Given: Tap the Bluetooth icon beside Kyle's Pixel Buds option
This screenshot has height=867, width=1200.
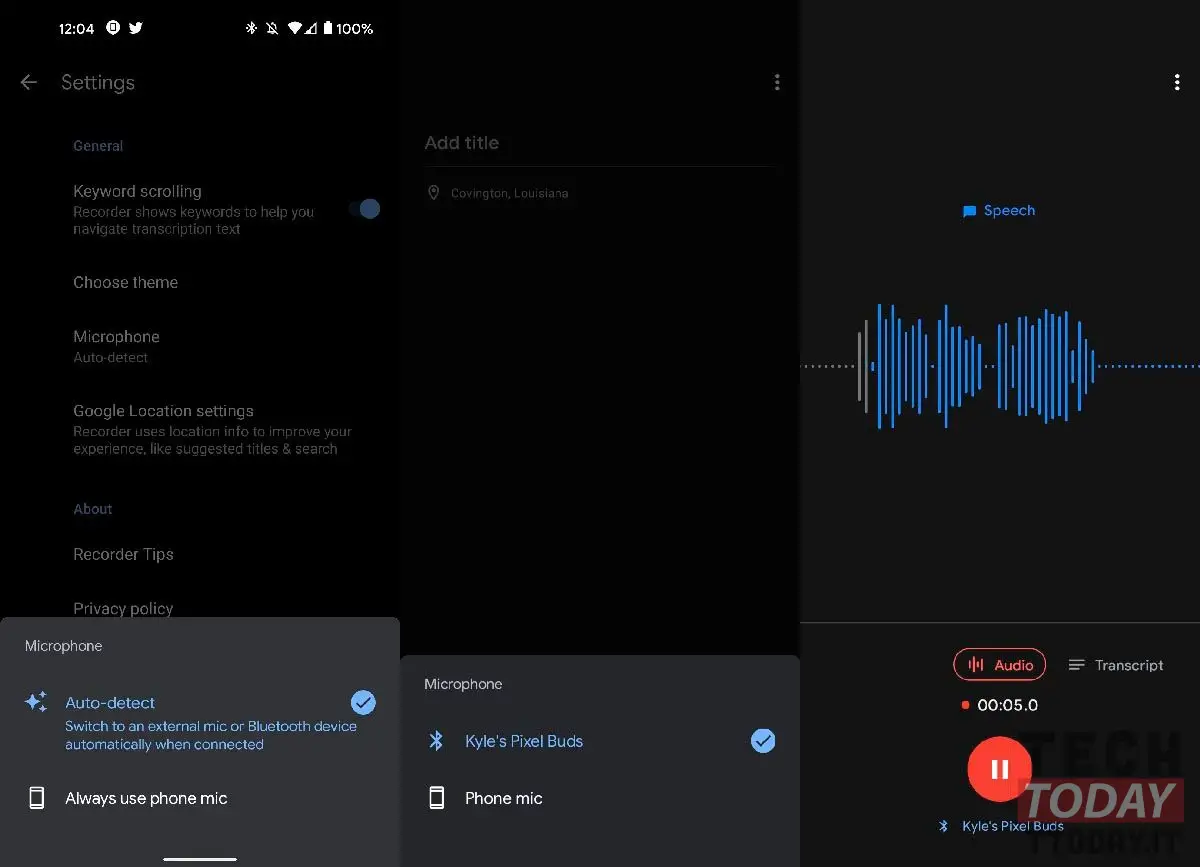Looking at the screenshot, I should (x=436, y=741).
